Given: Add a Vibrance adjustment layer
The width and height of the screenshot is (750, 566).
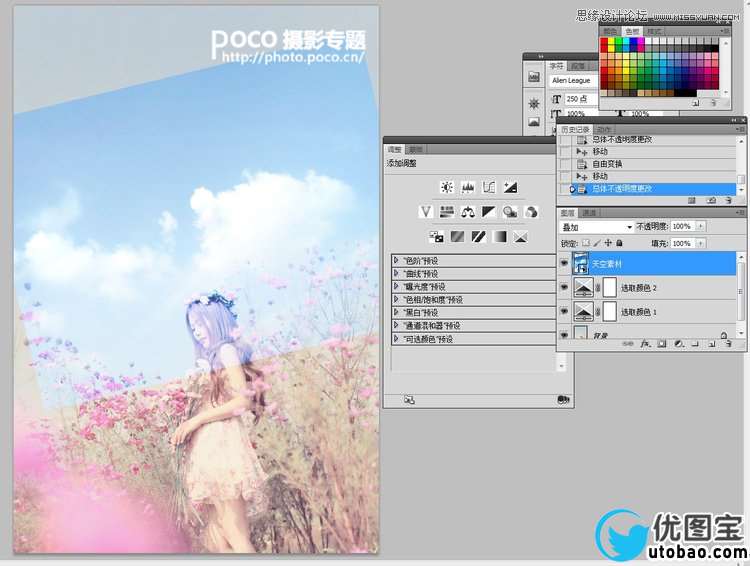Looking at the screenshot, I should [x=426, y=211].
